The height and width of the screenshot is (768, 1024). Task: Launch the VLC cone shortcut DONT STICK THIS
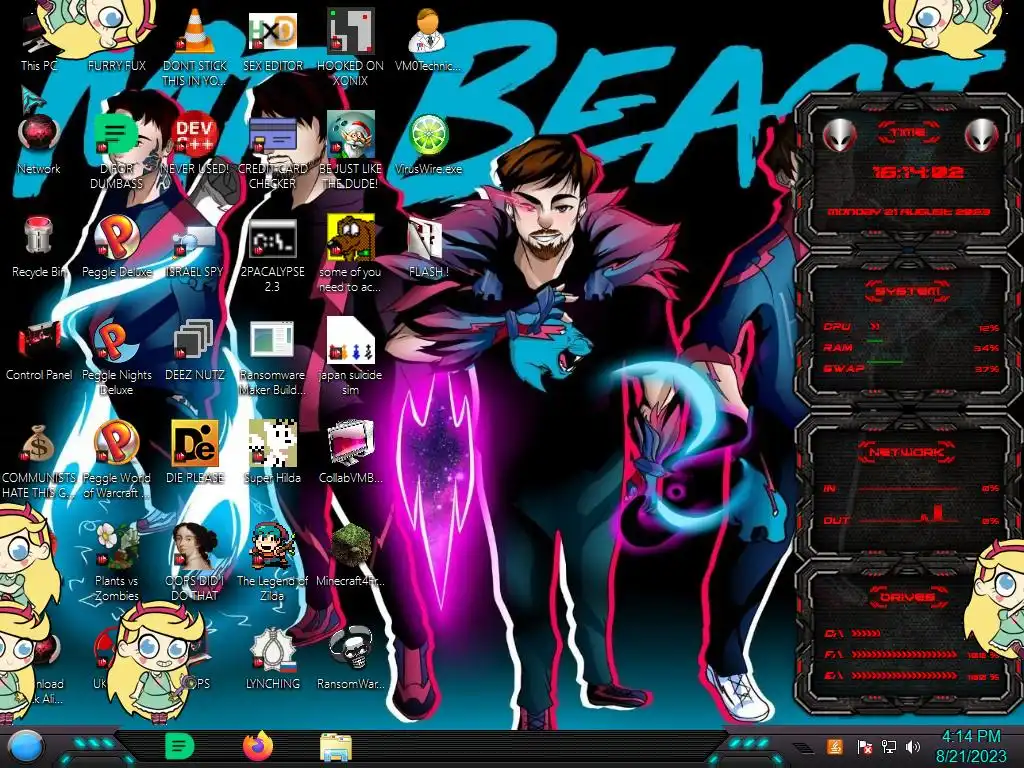click(194, 47)
